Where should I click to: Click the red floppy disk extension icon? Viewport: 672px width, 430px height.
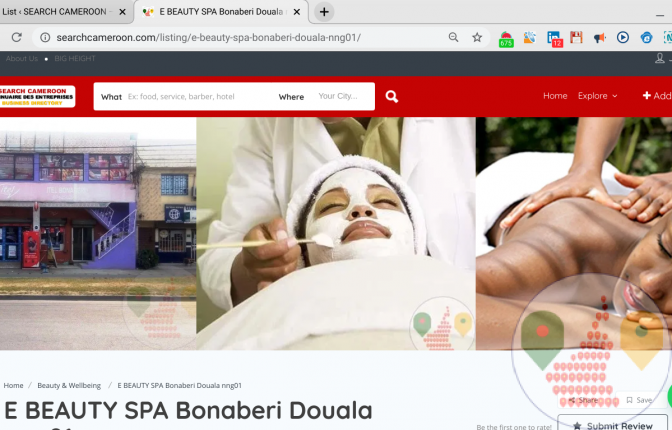(576, 37)
